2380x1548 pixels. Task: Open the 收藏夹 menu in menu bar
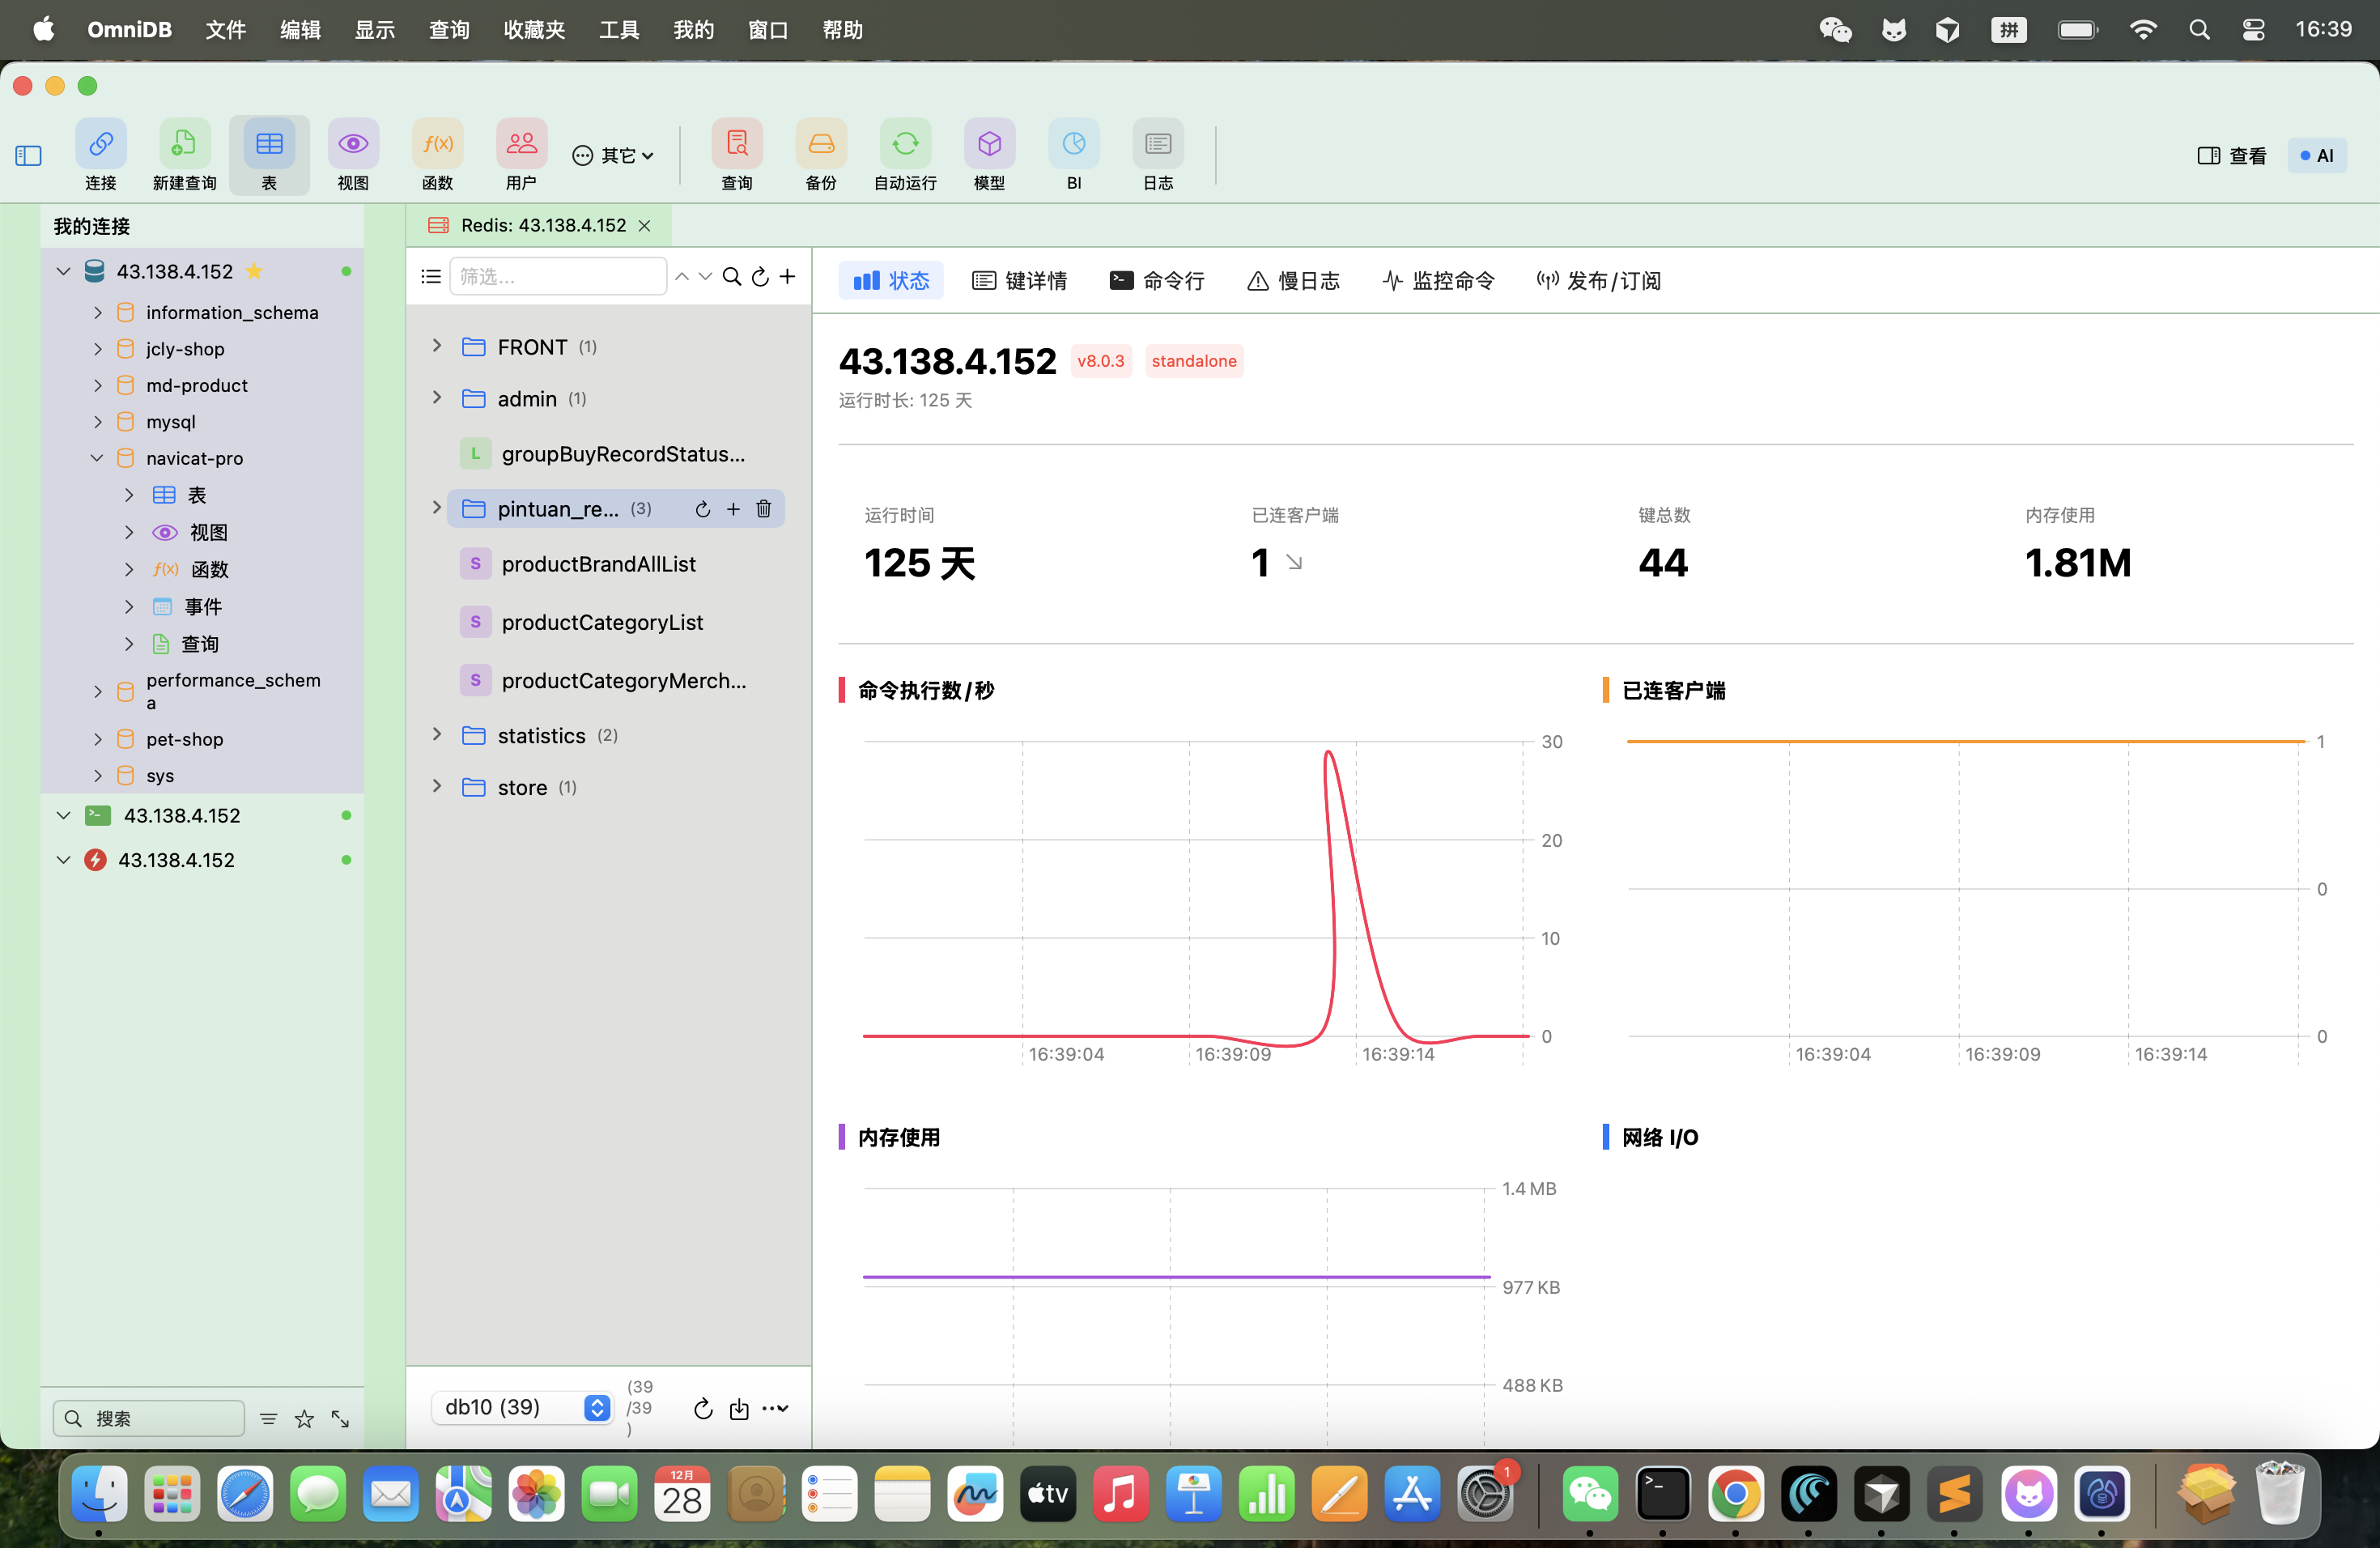(534, 30)
